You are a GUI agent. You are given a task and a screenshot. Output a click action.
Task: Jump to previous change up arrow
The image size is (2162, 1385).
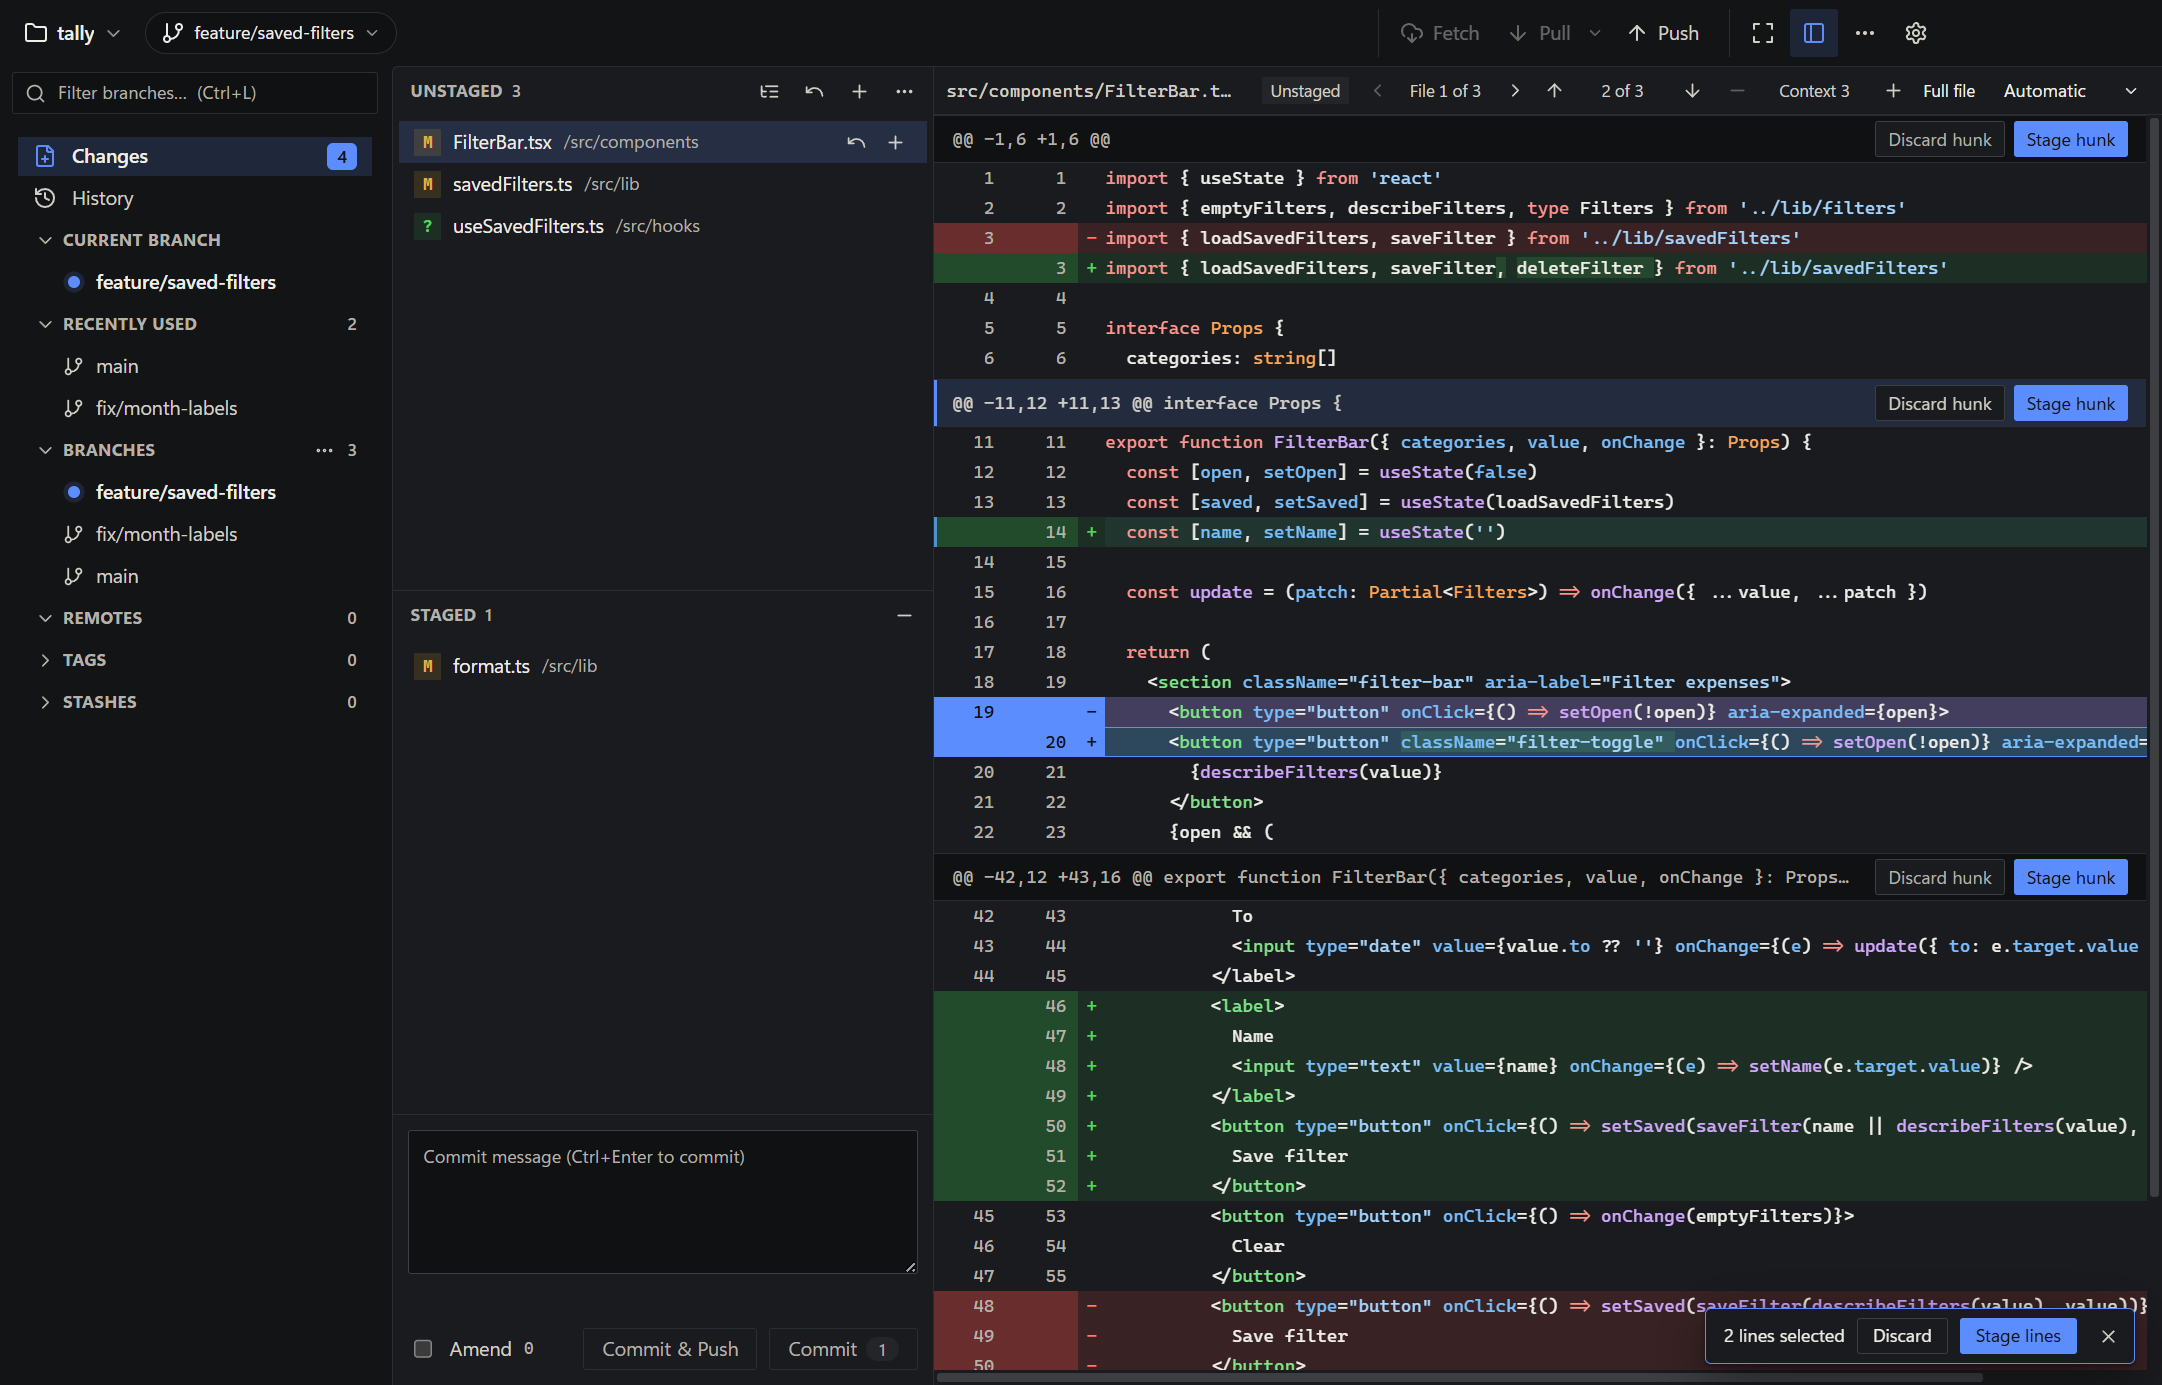1554,91
